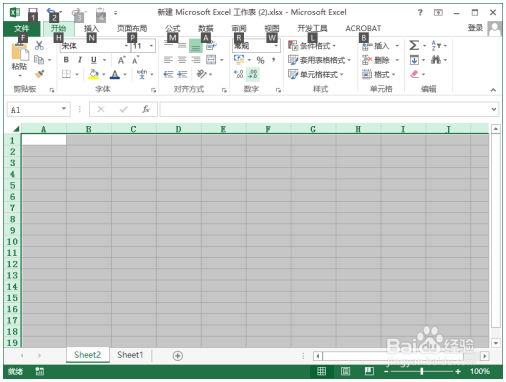
Task: Click Decrease Decimal icon
Action: coord(253,74)
